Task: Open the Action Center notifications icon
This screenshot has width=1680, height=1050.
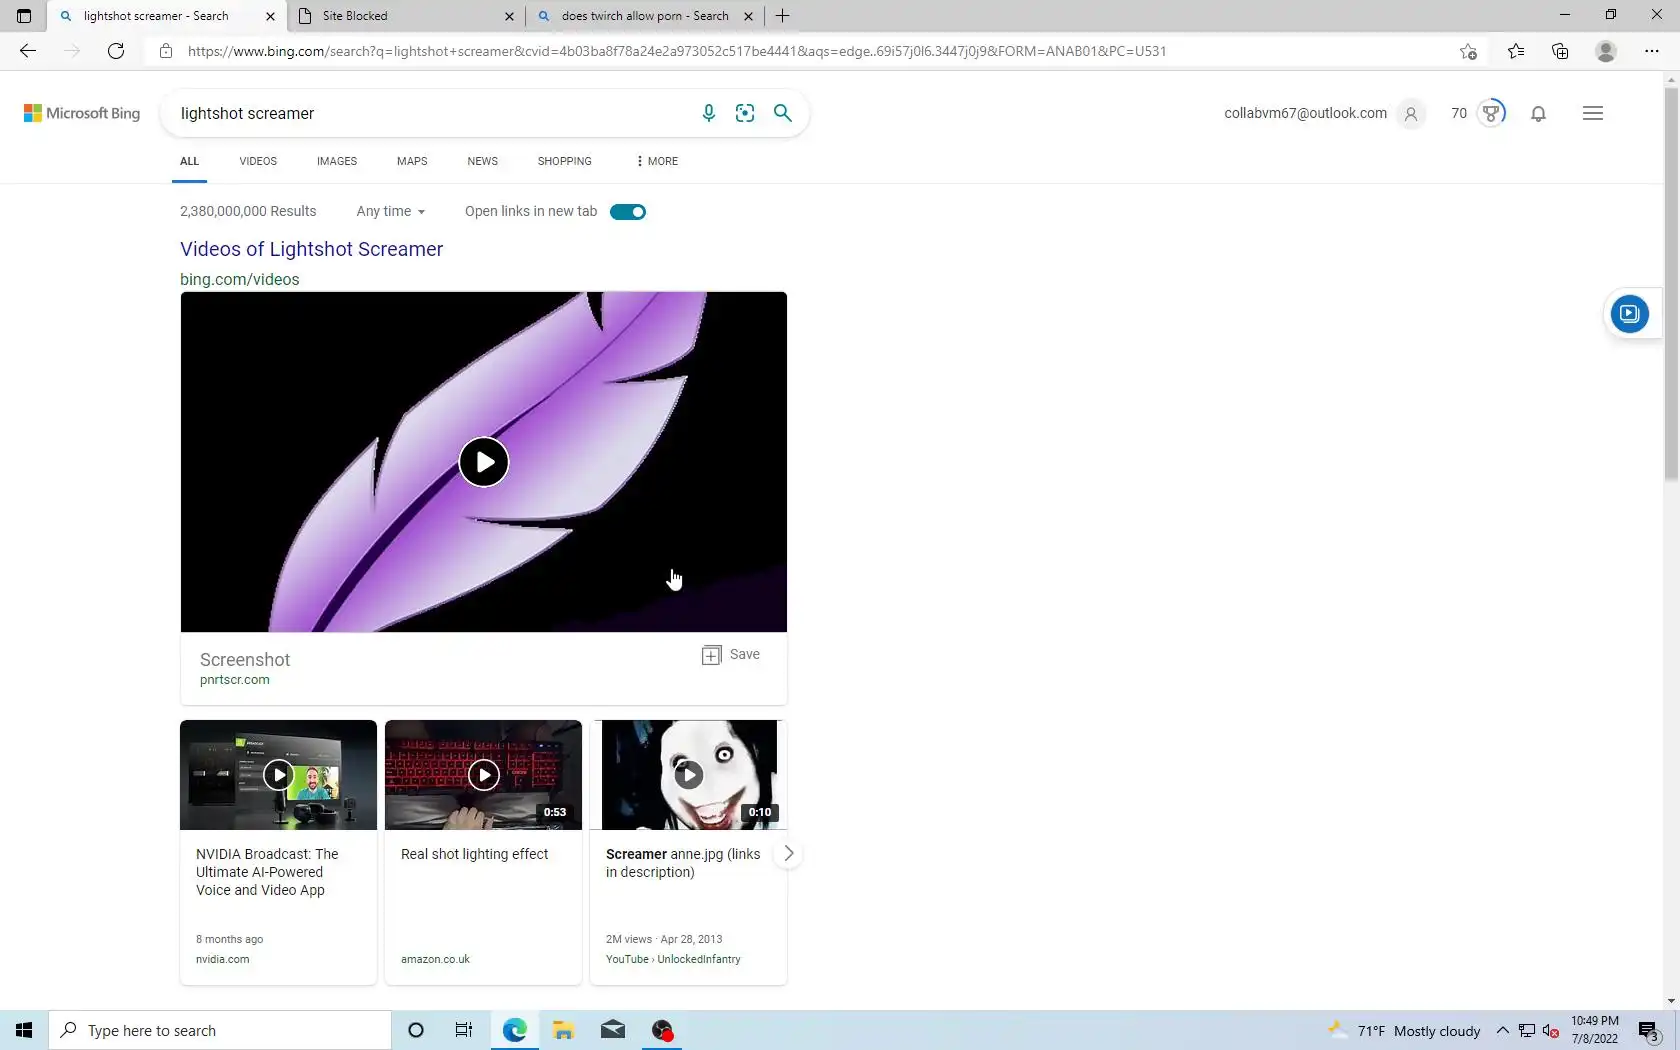Action: coord(1649,1031)
